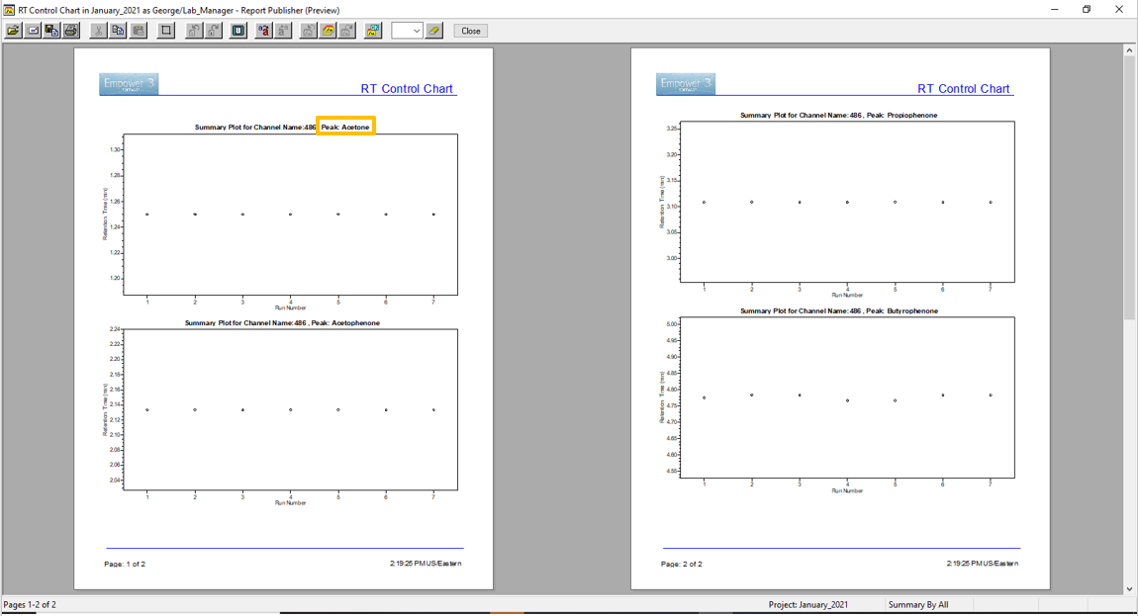Click the Save floppy disk icon
Screen dimensions: 1138x616
[52, 30]
